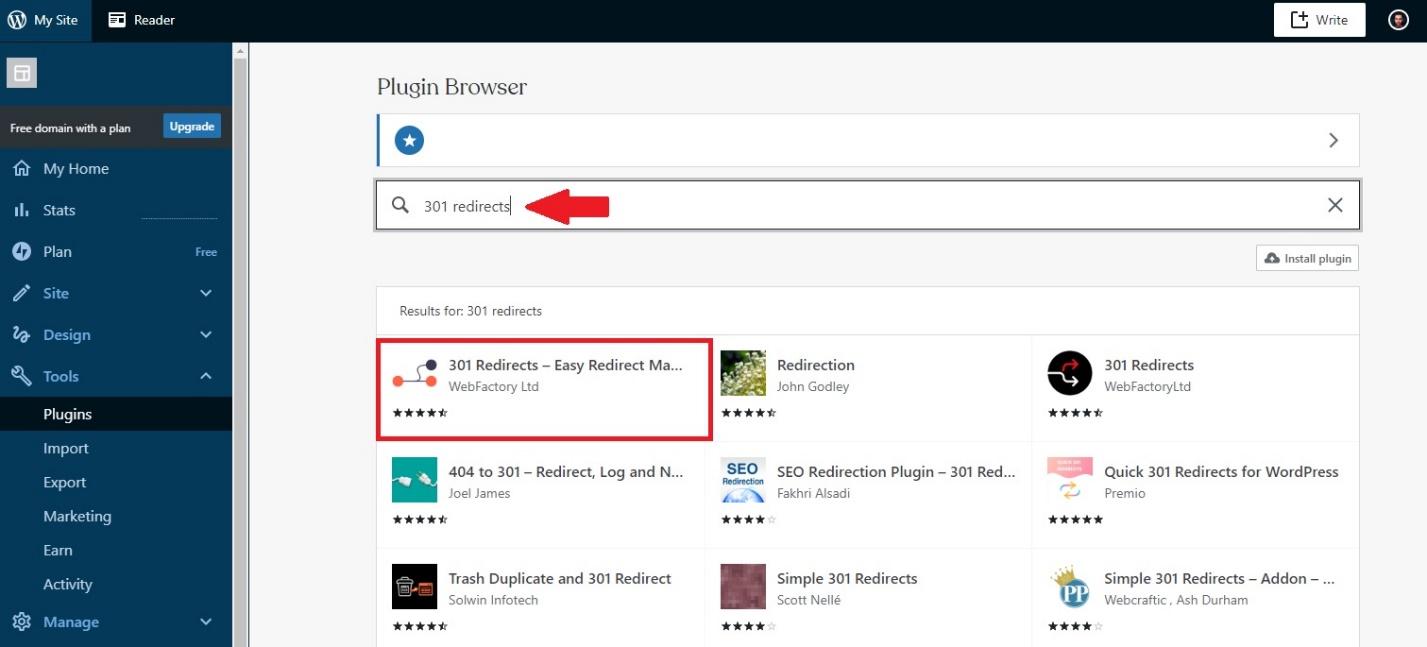Collapse the Tools menu section
Screen dimensions: 1427x647
coord(116,376)
